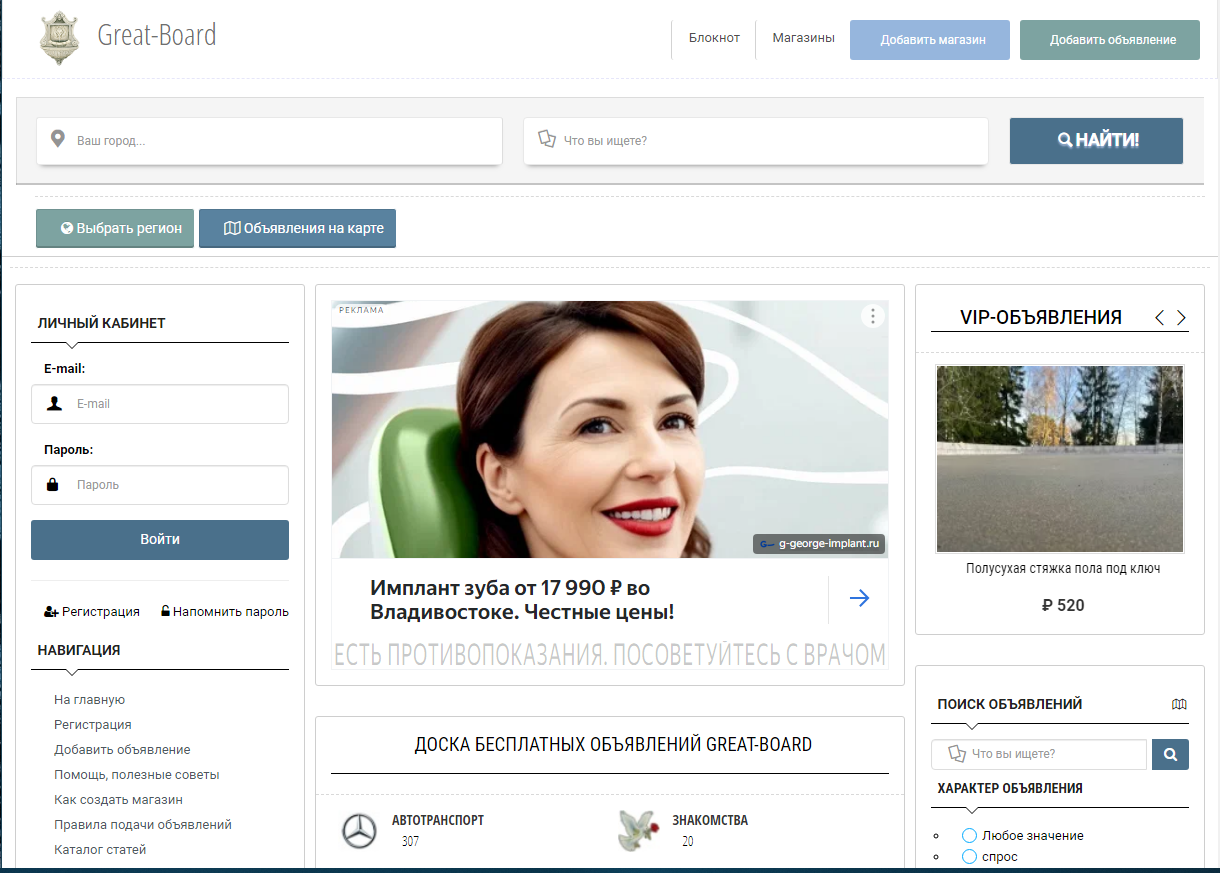
Task: Click the НАЙТИ! search button
Action: (1096, 141)
